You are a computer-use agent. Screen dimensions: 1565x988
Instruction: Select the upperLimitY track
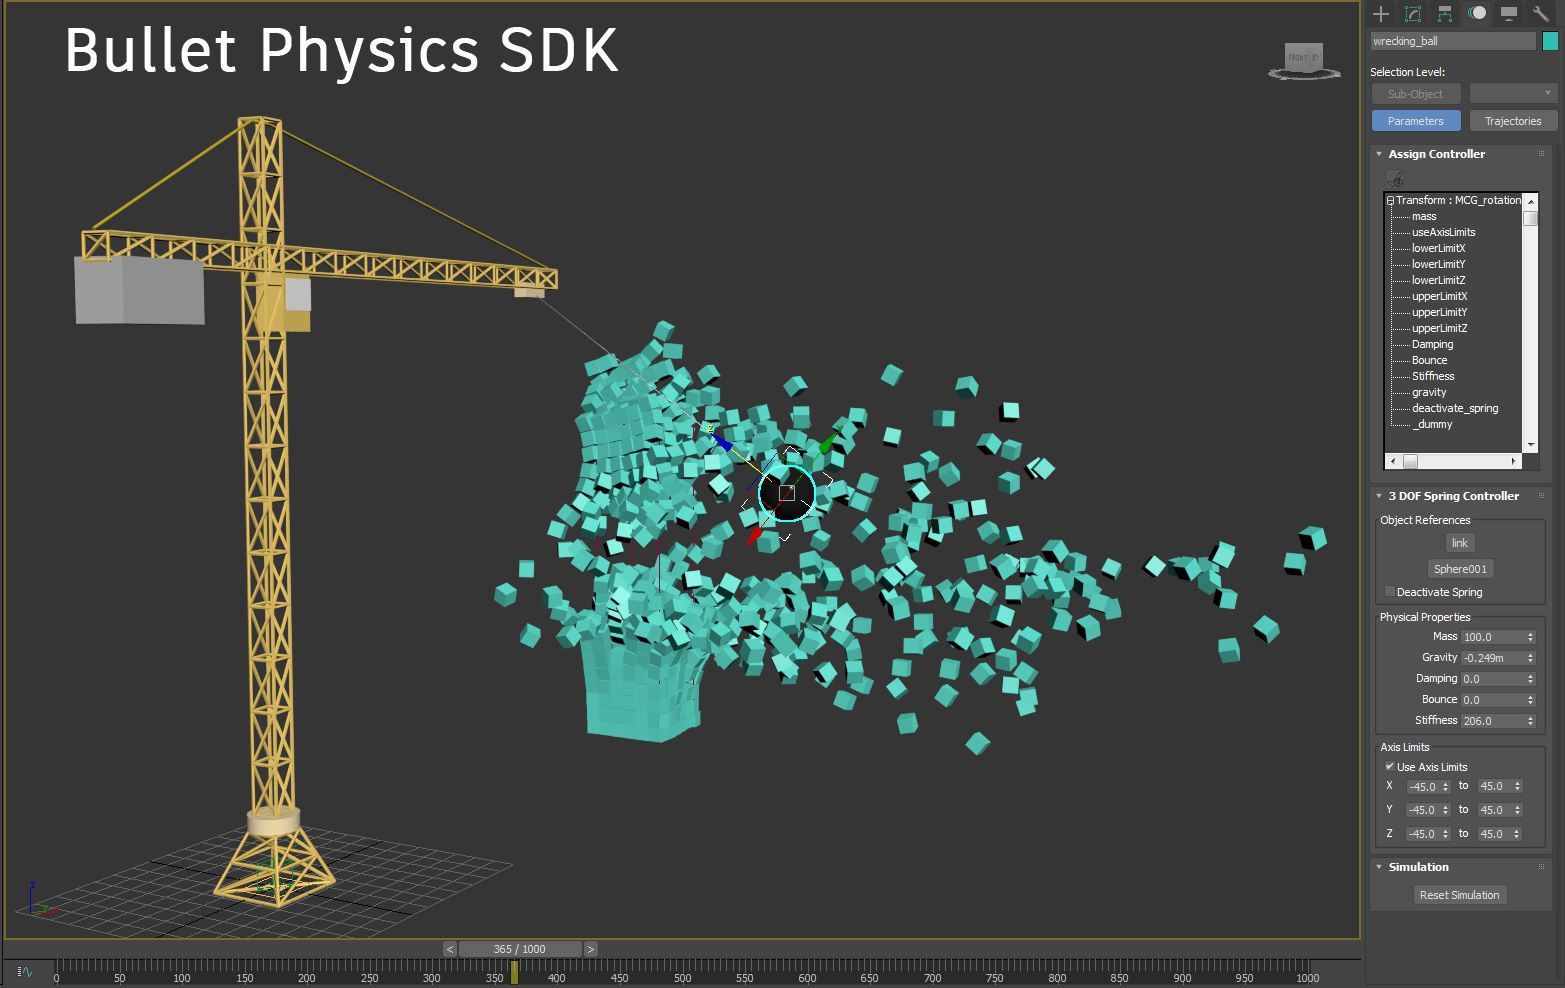[1439, 312]
